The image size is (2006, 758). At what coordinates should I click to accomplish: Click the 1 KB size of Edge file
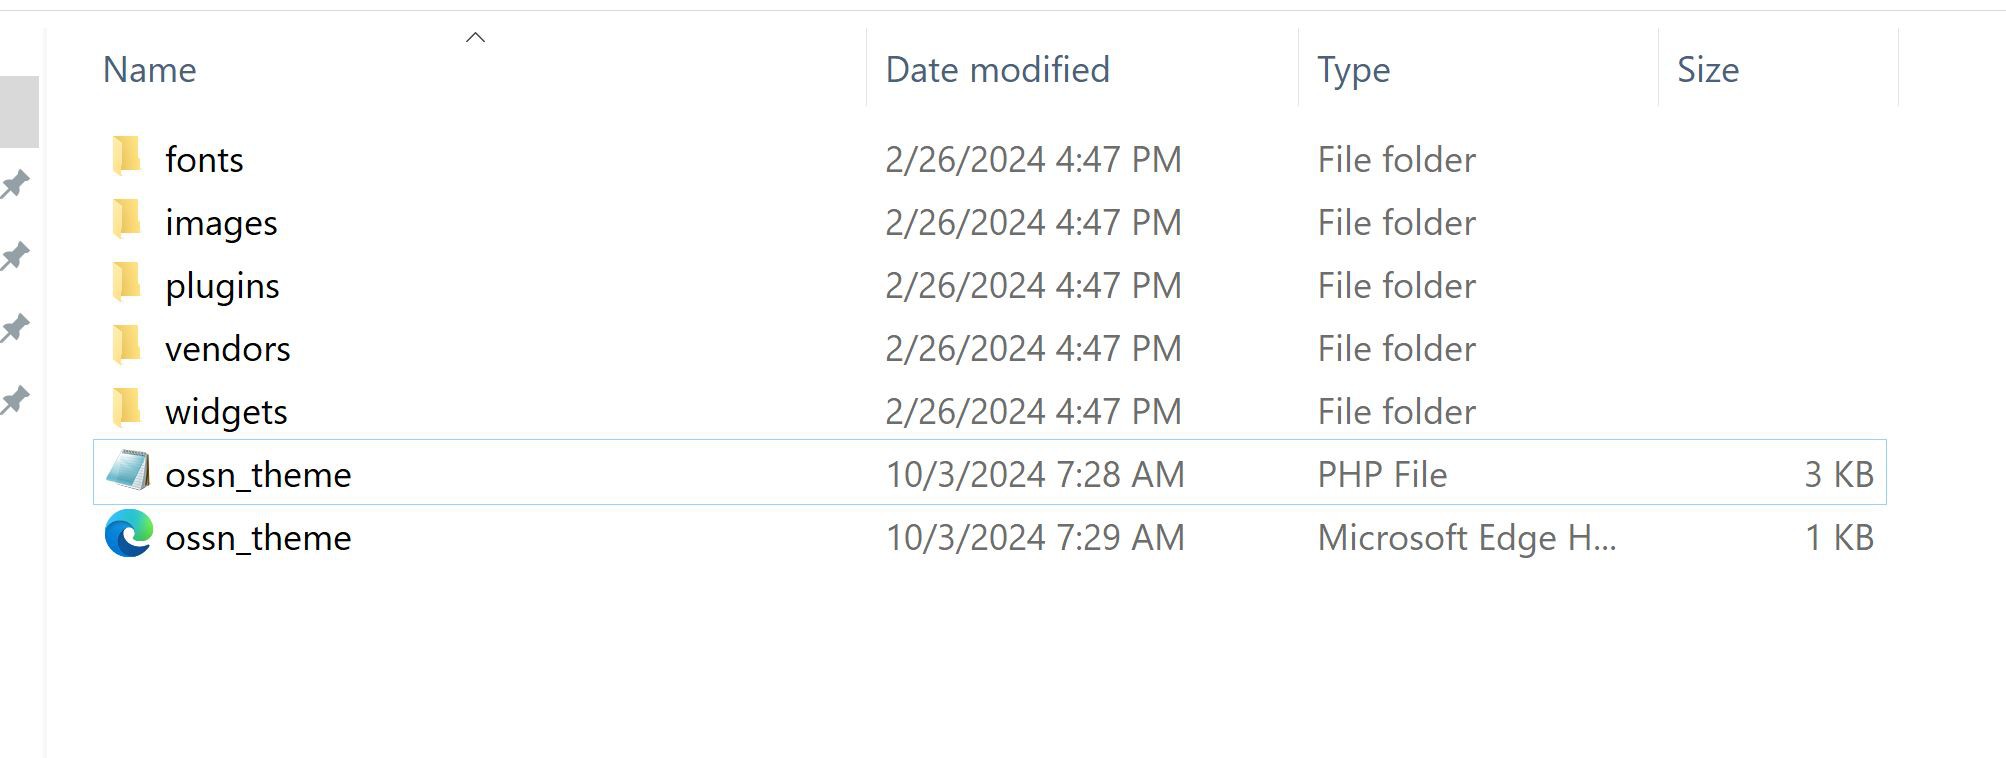pos(1838,538)
